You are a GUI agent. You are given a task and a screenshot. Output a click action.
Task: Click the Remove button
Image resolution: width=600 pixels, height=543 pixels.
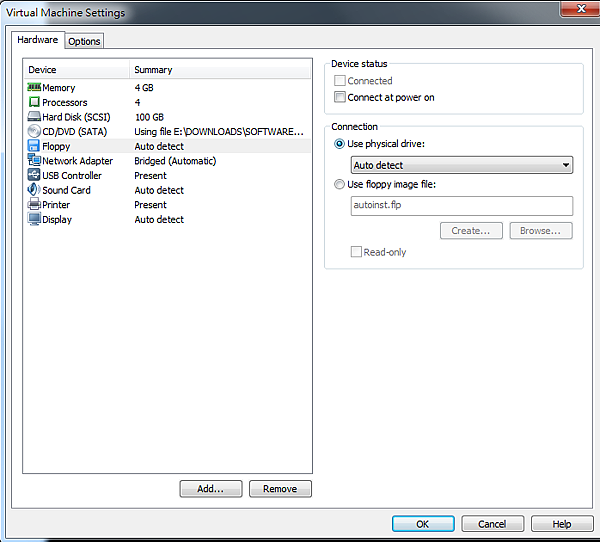(280, 489)
